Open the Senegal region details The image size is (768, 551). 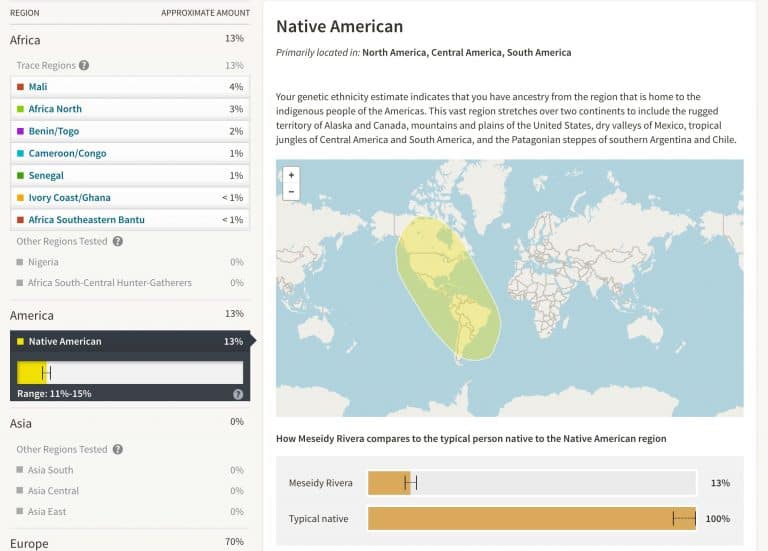point(130,175)
